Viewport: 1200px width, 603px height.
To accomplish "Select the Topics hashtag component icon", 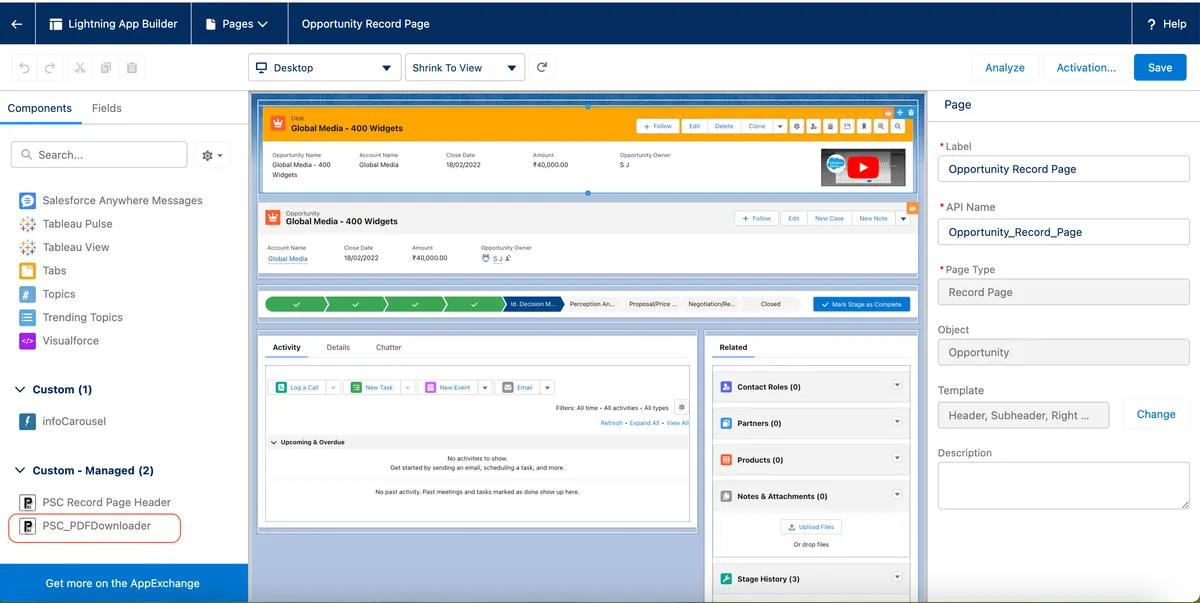I will click(x=27, y=294).
